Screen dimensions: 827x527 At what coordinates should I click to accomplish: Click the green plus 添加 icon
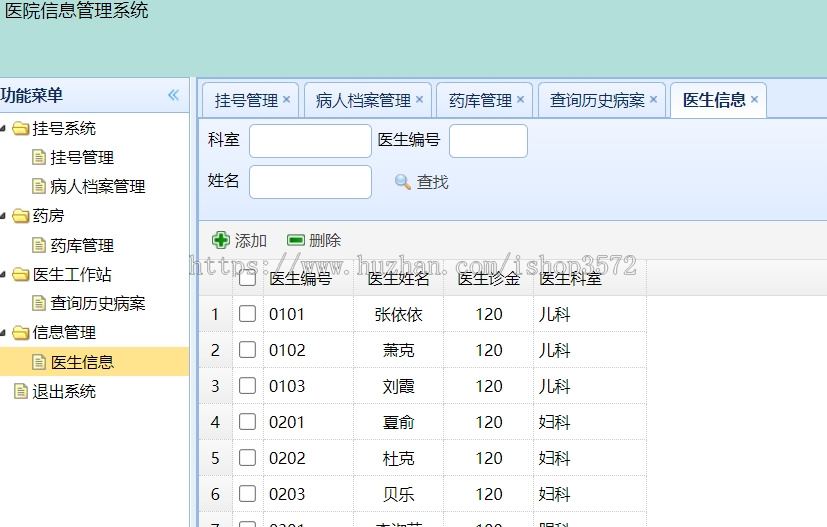click(x=220, y=240)
